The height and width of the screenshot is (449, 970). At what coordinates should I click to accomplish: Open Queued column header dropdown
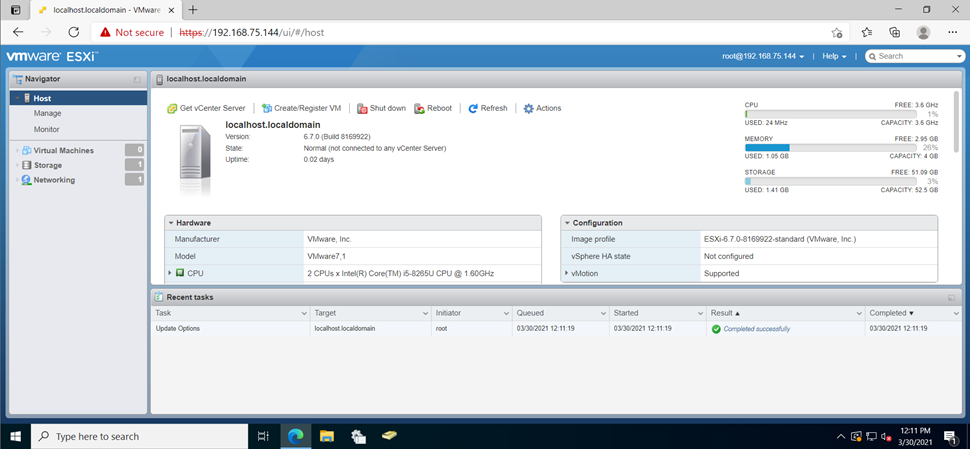(x=602, y=314)
